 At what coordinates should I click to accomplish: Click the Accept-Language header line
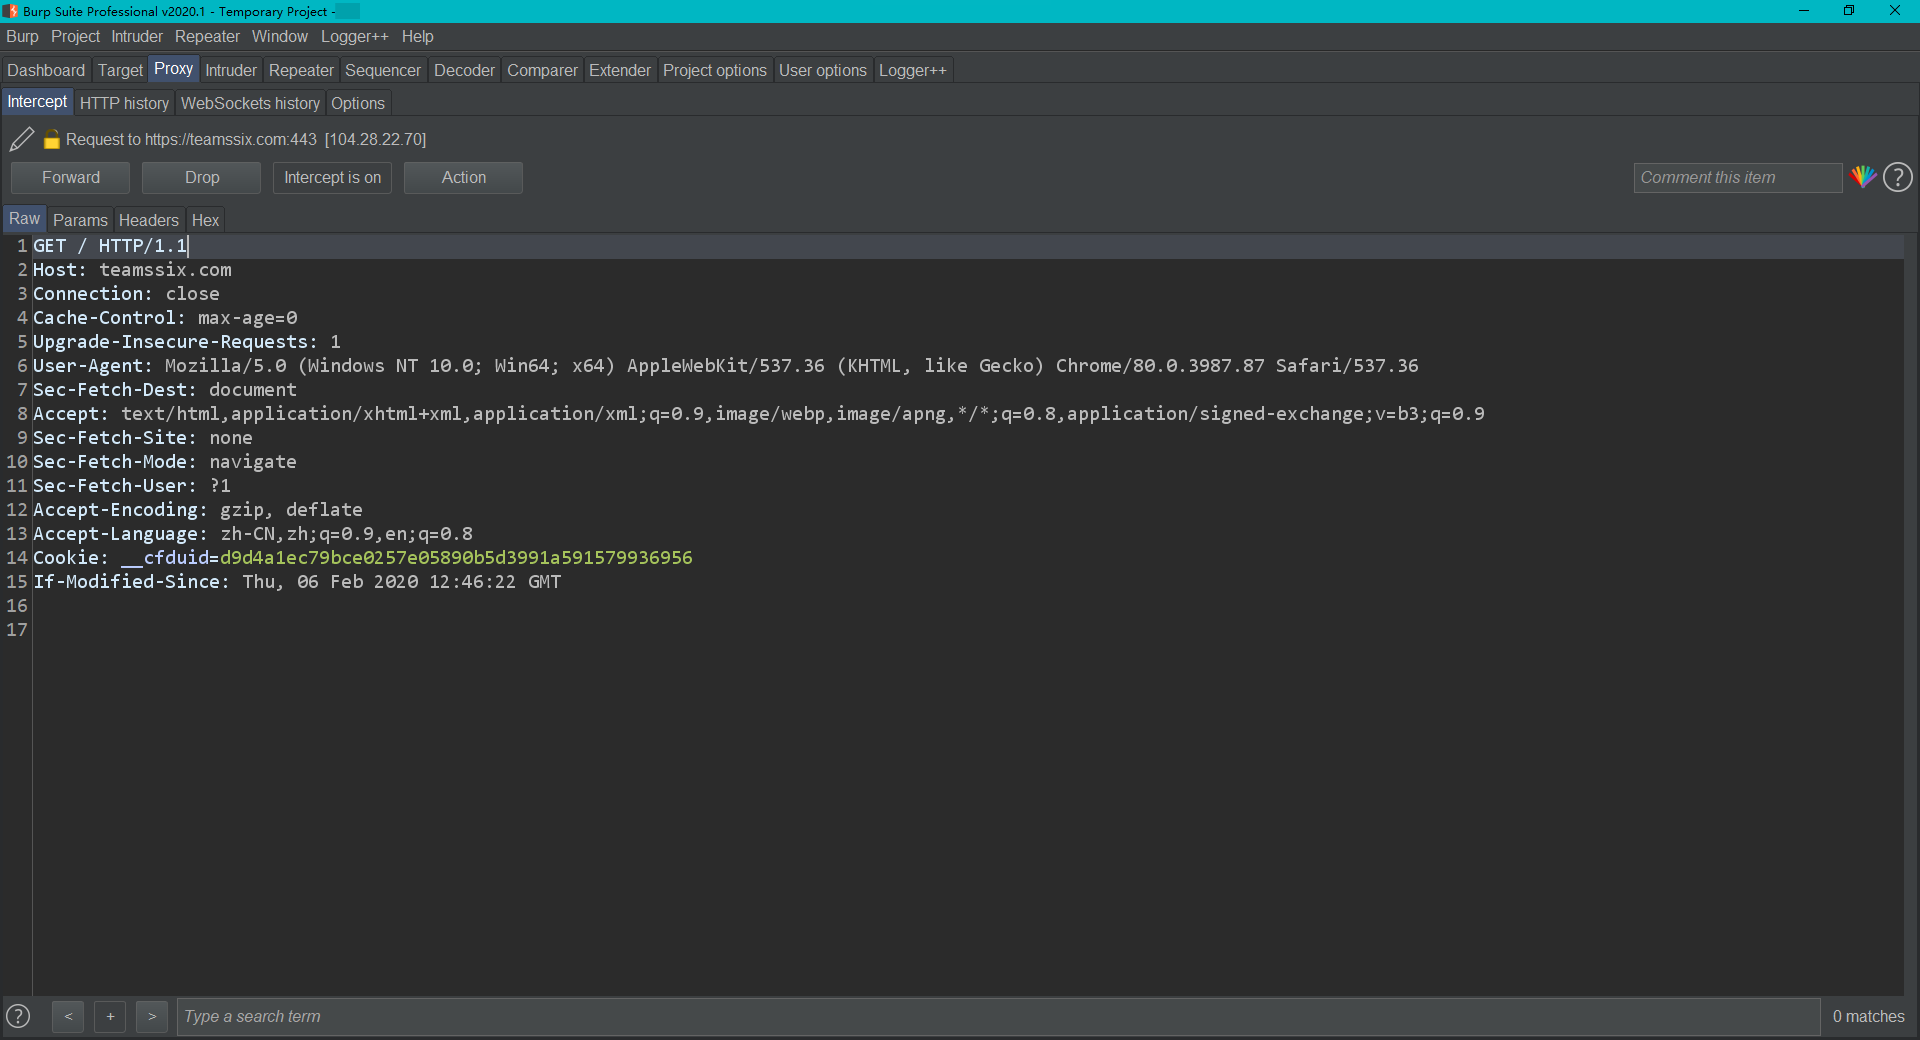tap(253, 534)
